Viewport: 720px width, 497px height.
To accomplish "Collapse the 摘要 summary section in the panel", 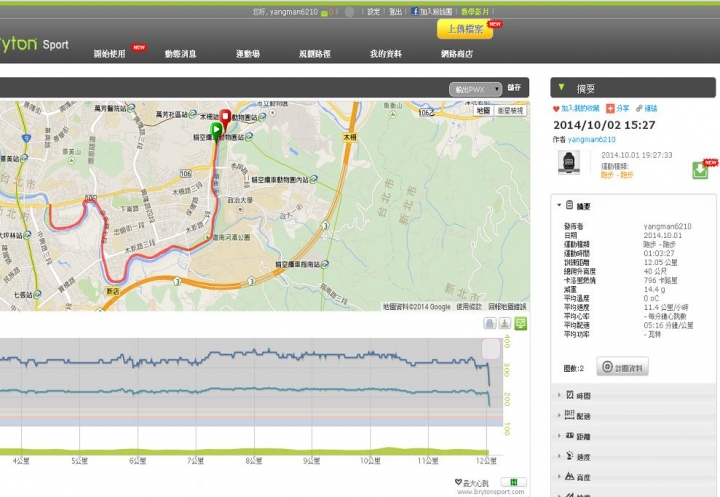I will pos(559,205).
